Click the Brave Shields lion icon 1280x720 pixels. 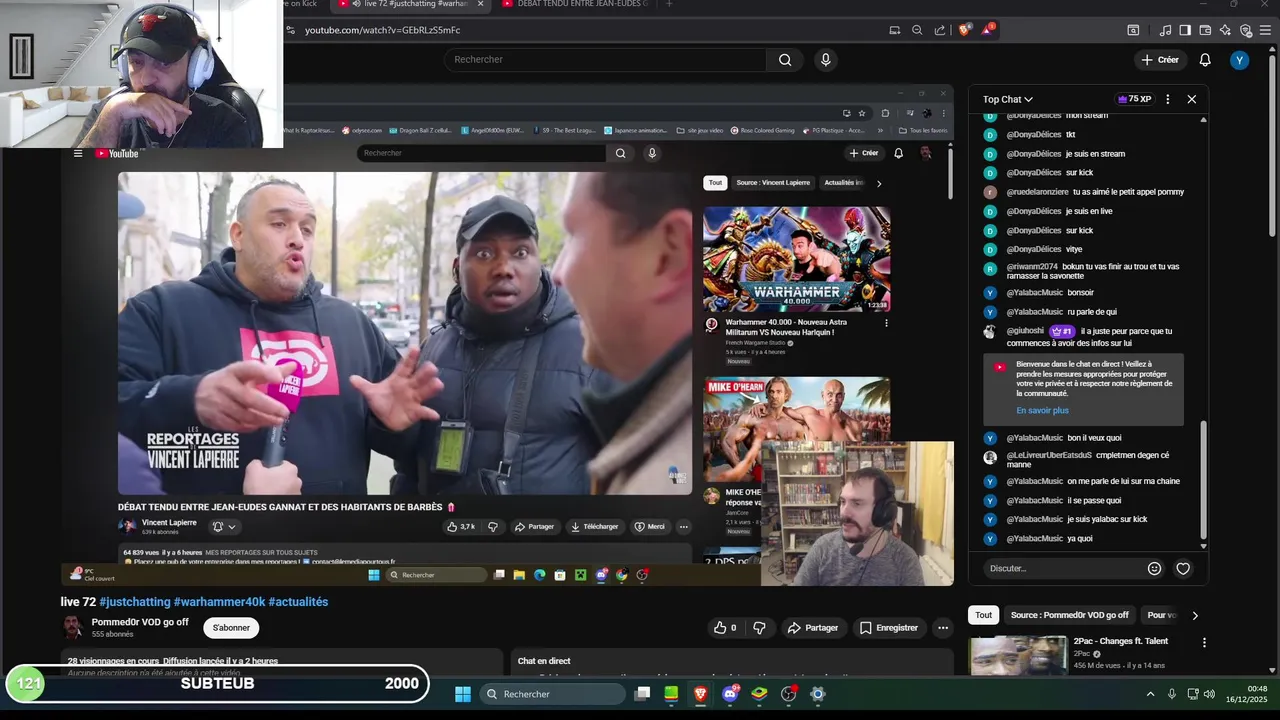click(x=964, y=30)
